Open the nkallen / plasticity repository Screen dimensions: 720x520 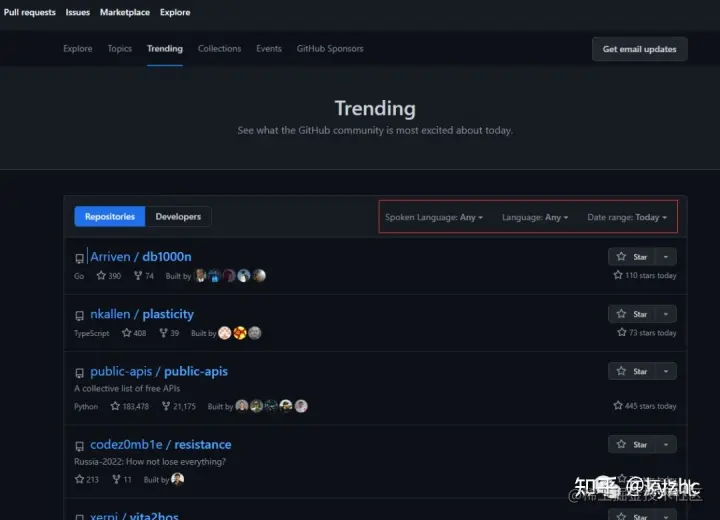pos(142,314)
